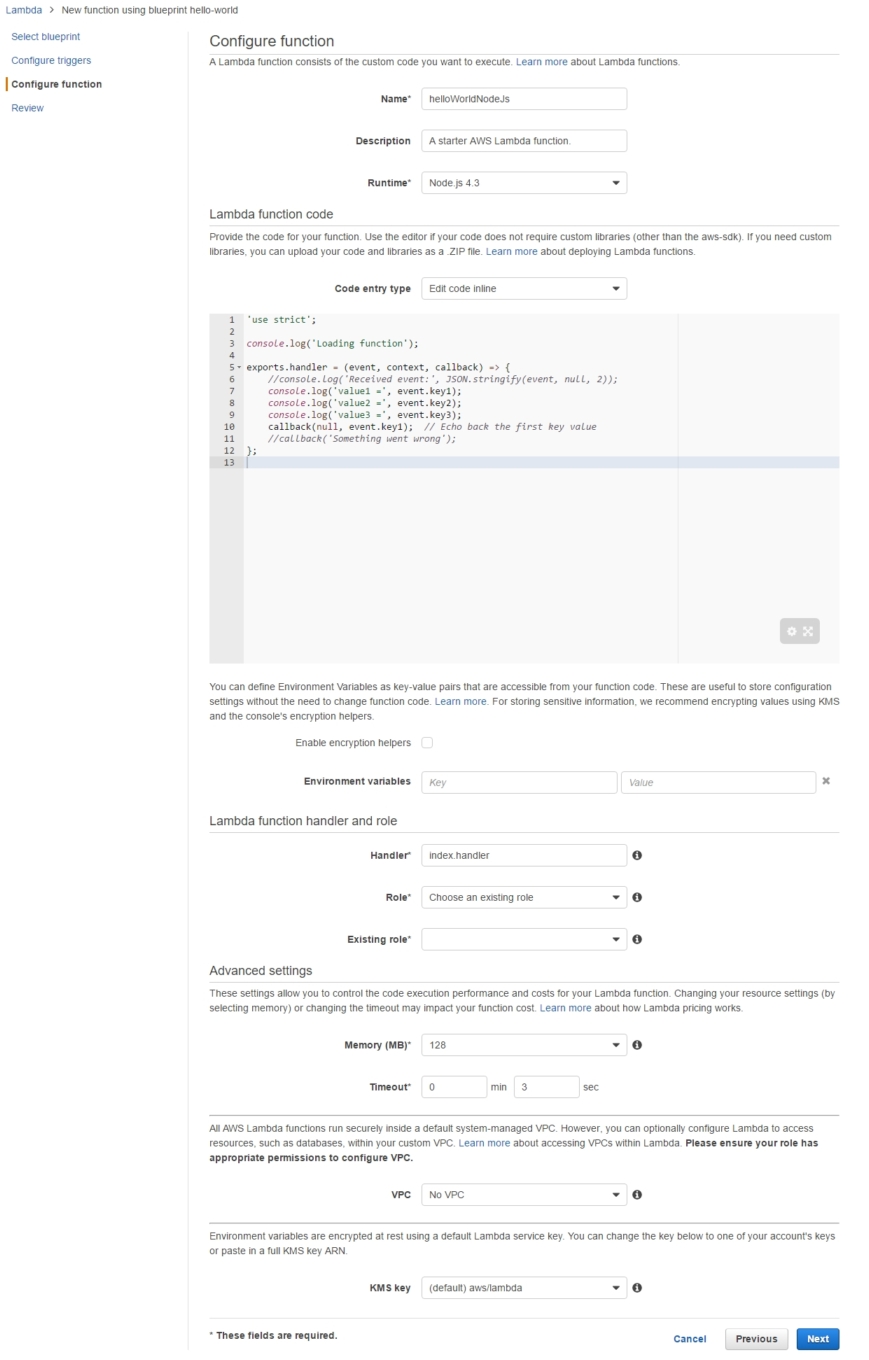Click the Handler field with index.handler
Screen dimensions: 869x1360
click(524, 855)
